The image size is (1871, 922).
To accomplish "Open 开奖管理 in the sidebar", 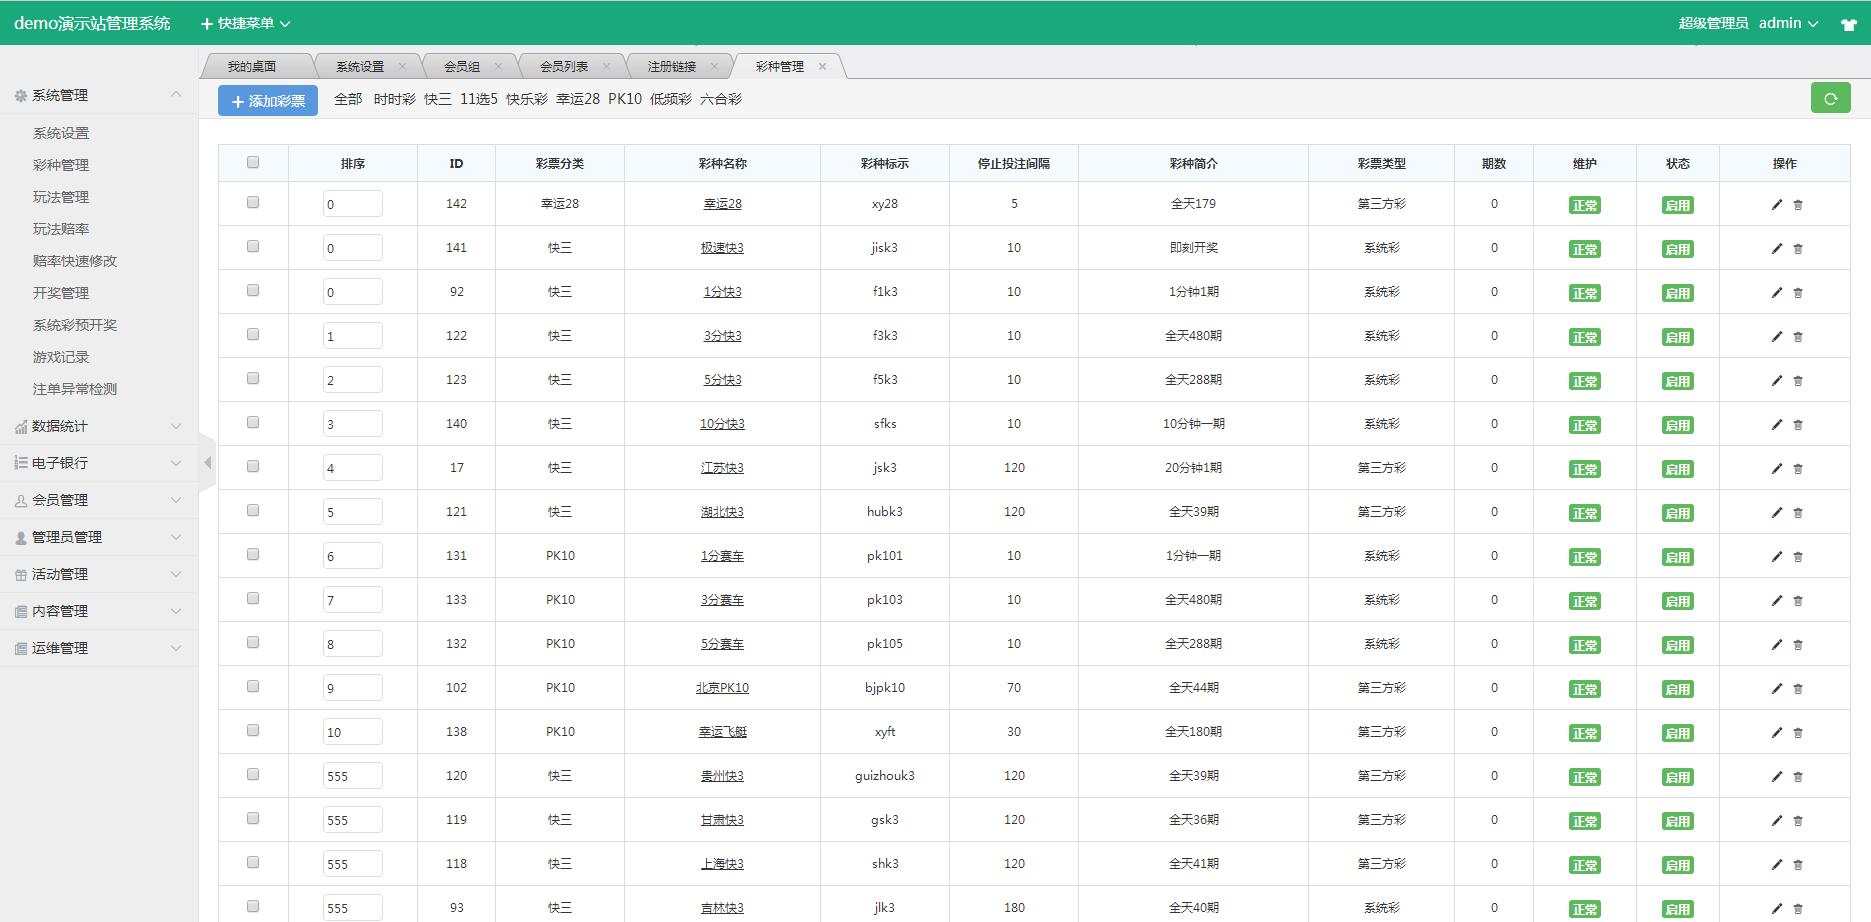I will (x=61, y=293).
